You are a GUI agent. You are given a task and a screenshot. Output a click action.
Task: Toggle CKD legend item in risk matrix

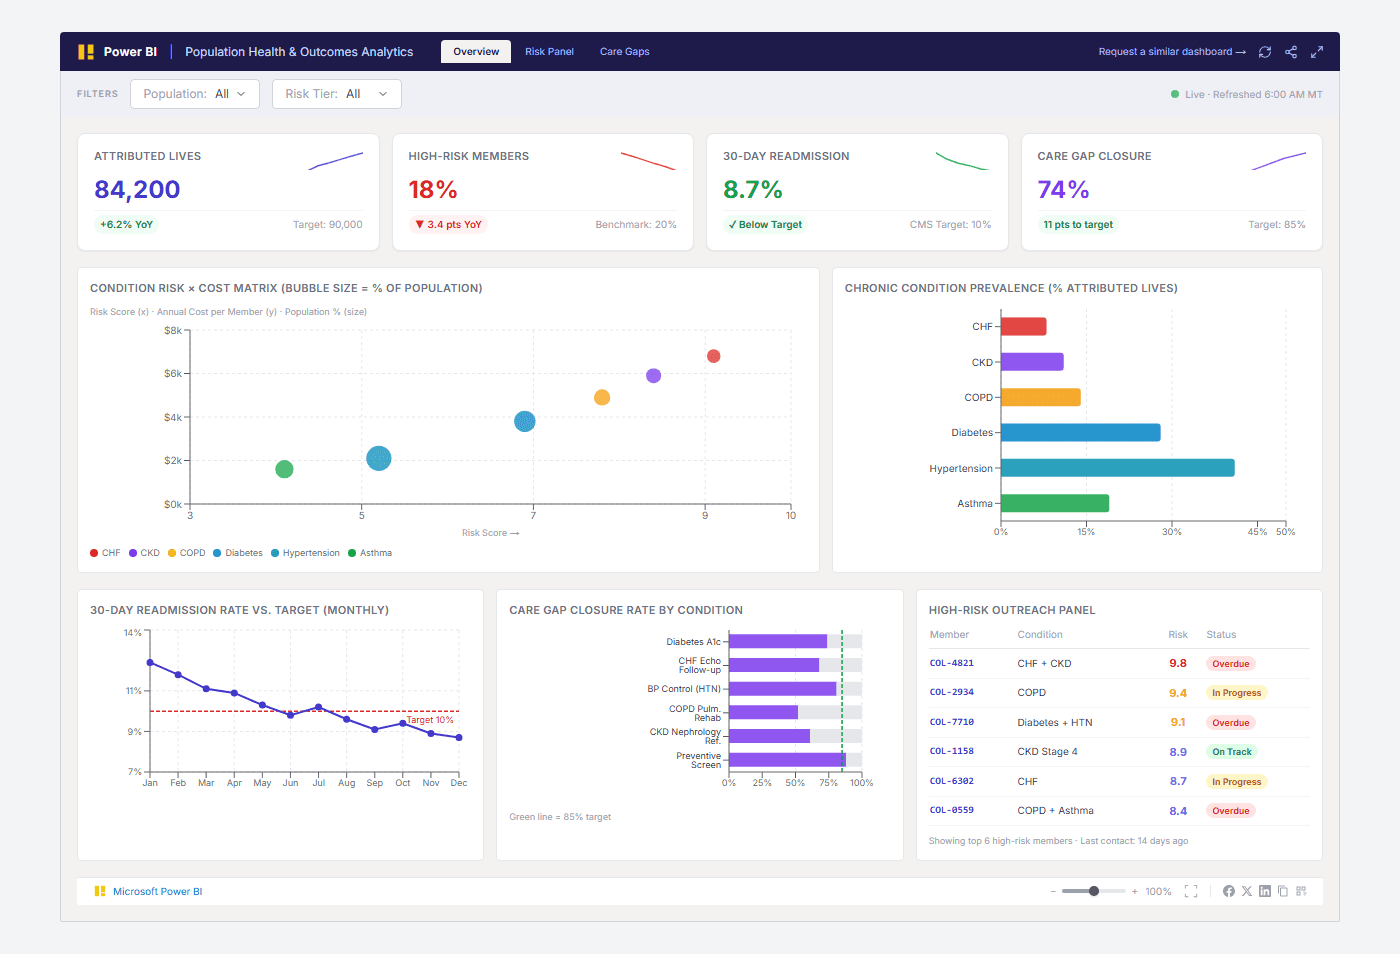pyautogui.click(x=144, y=553)
